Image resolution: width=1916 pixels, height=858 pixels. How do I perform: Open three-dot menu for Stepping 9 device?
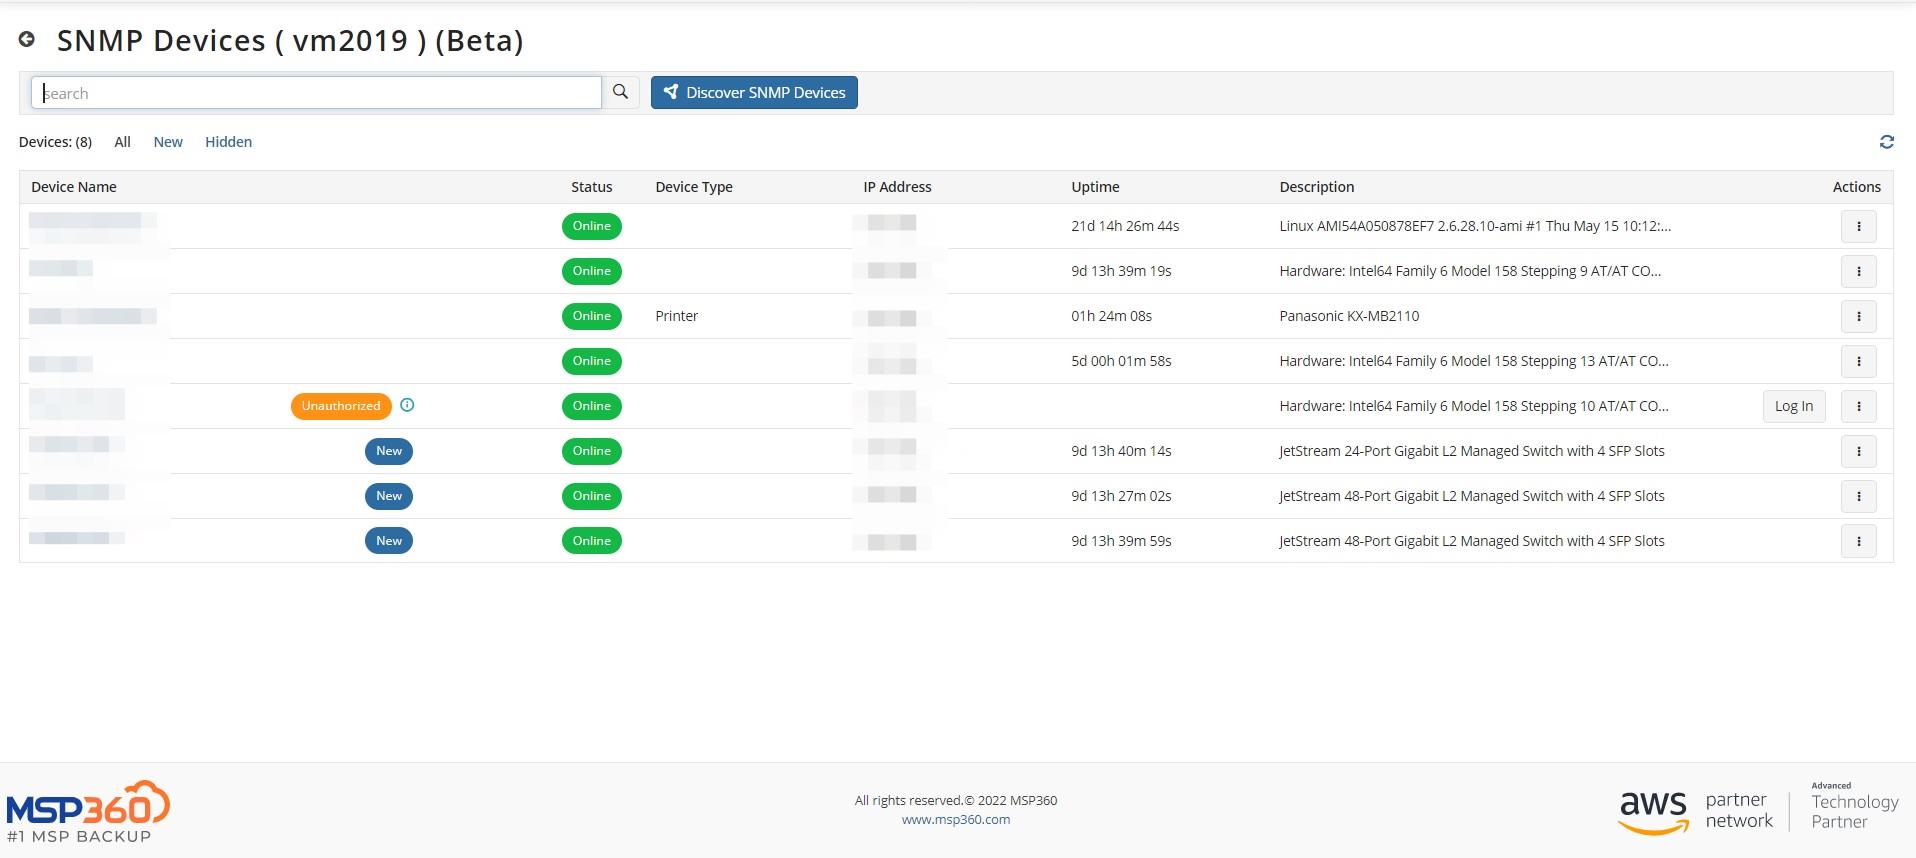[1858, 271]
